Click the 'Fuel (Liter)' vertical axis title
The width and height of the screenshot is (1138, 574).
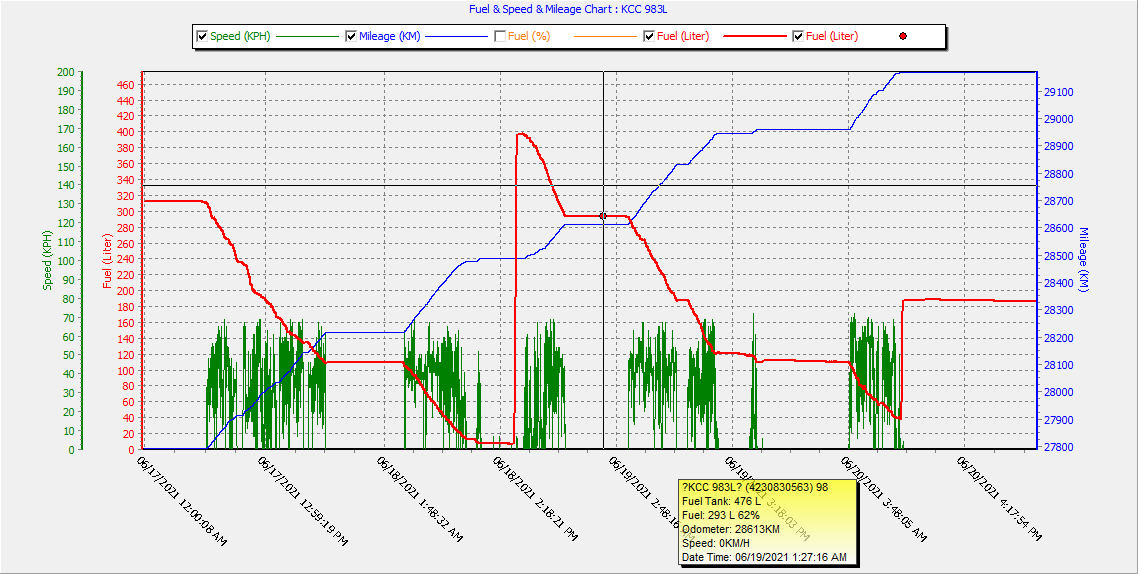click(107, 260)
